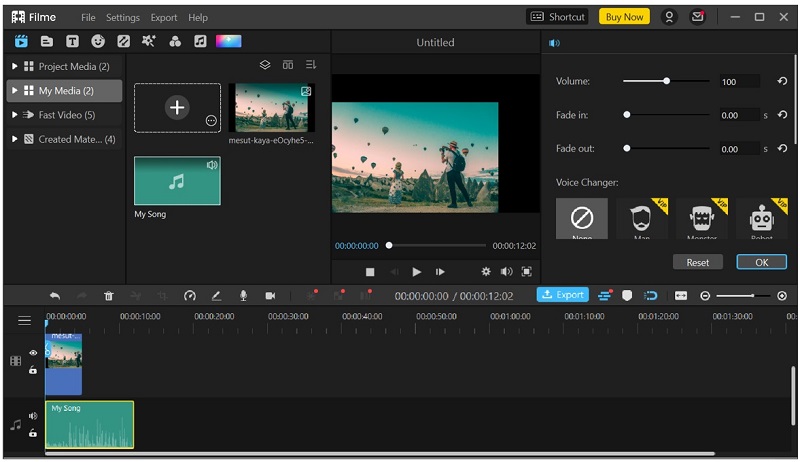Toggle video track visibility eye icon
This screenshot has height=462, width=800.
[33, 353]
